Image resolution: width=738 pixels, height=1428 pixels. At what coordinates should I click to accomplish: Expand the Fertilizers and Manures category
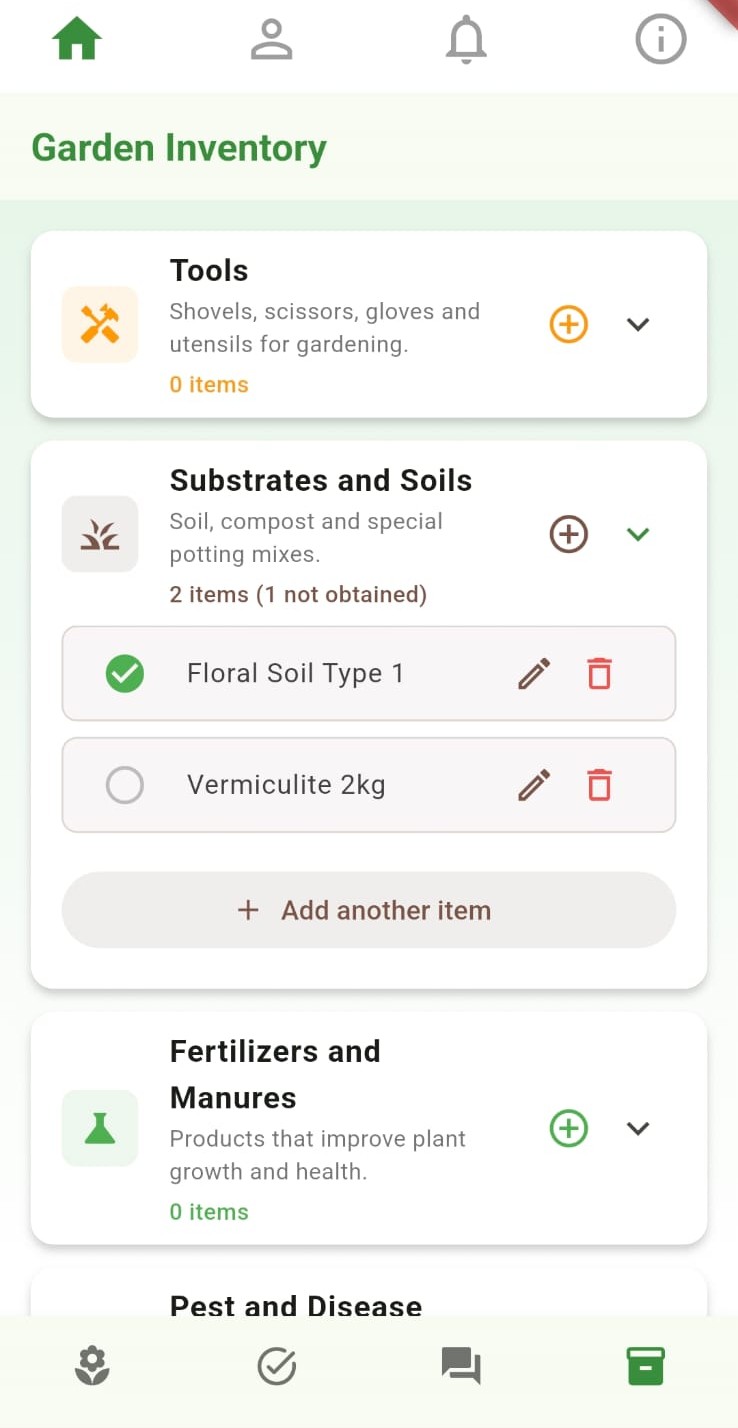coord(638,1128)
